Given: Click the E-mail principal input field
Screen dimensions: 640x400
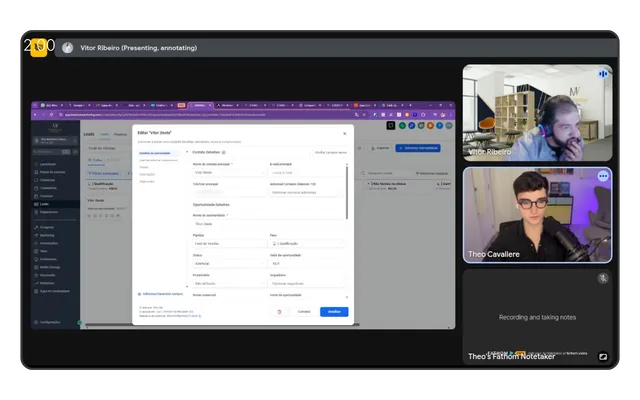Looking at the screenshot, I should (306, 173).
